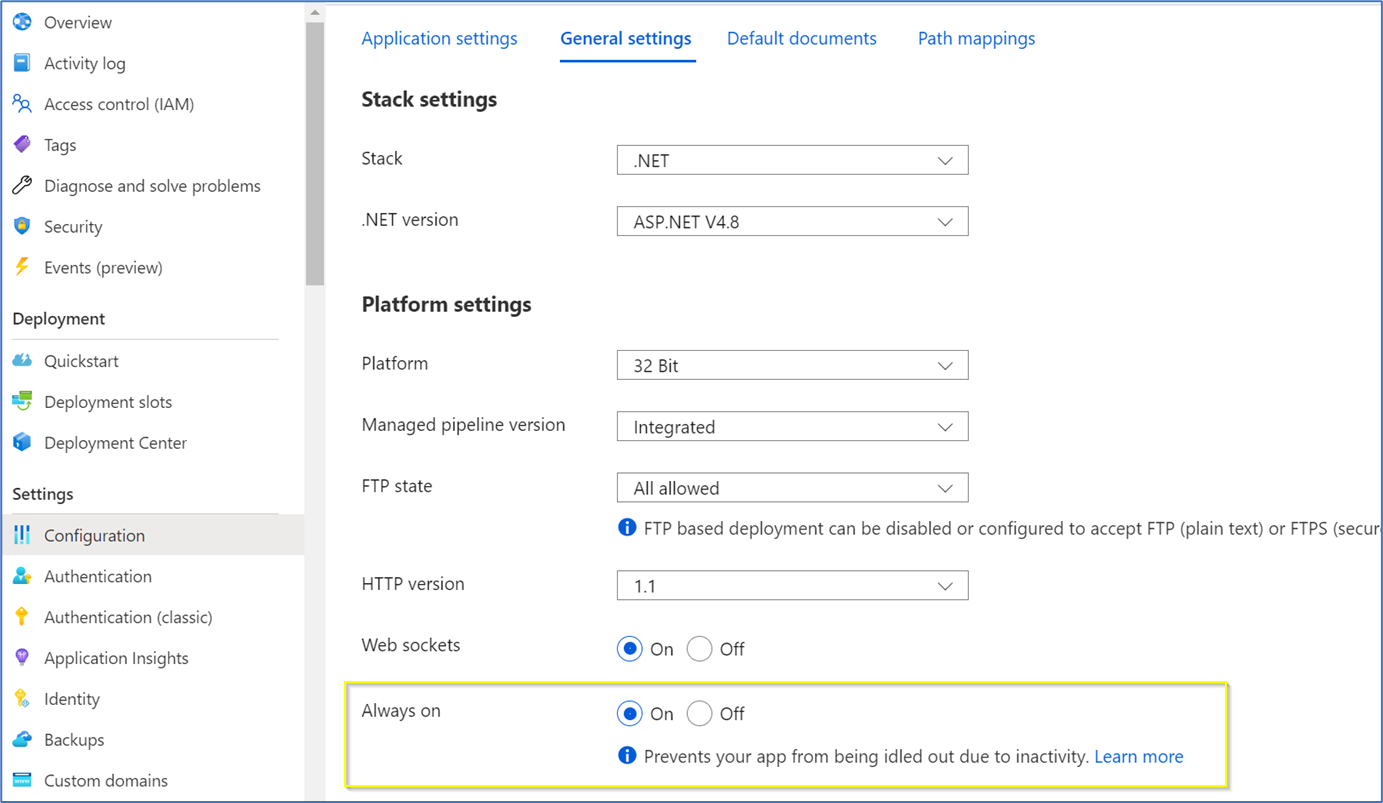Click the Backups cloud icon
Viewport: 1383px width, 803px height.
point(22,740)
